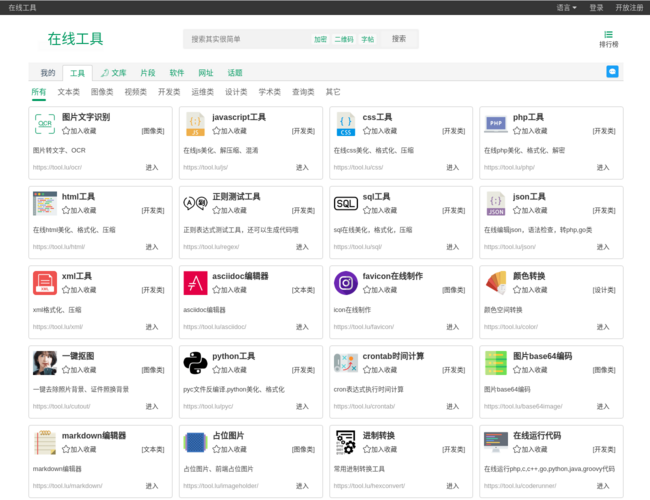Star 在线运行代码 with 加入收藏
The height and width of the screenshot is (500, 650).
[x=530, y=449]
